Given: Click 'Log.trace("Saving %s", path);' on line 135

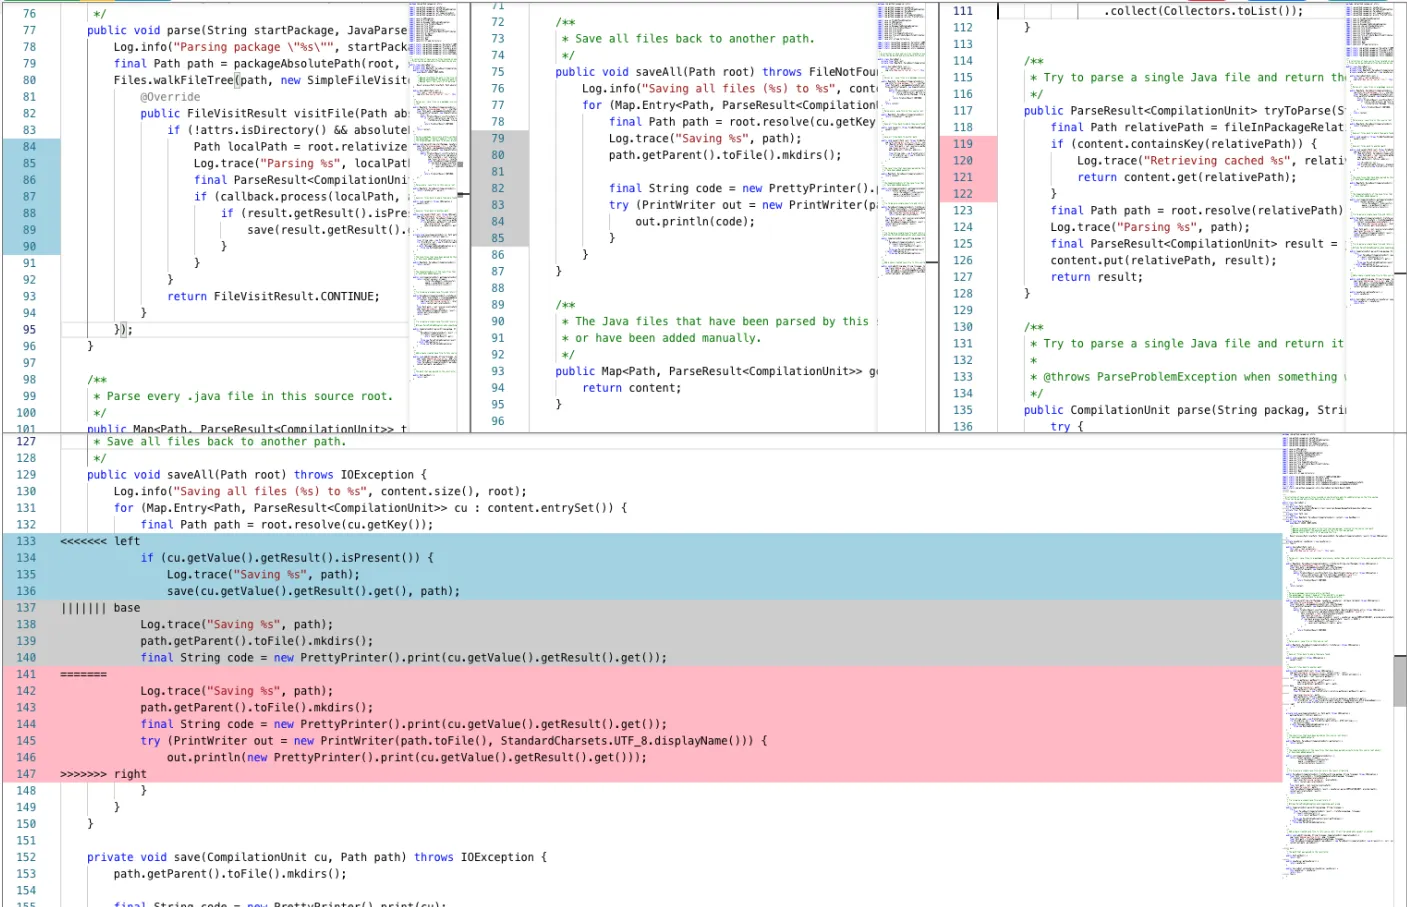Looking at the screenshot, I should [263, 575].
